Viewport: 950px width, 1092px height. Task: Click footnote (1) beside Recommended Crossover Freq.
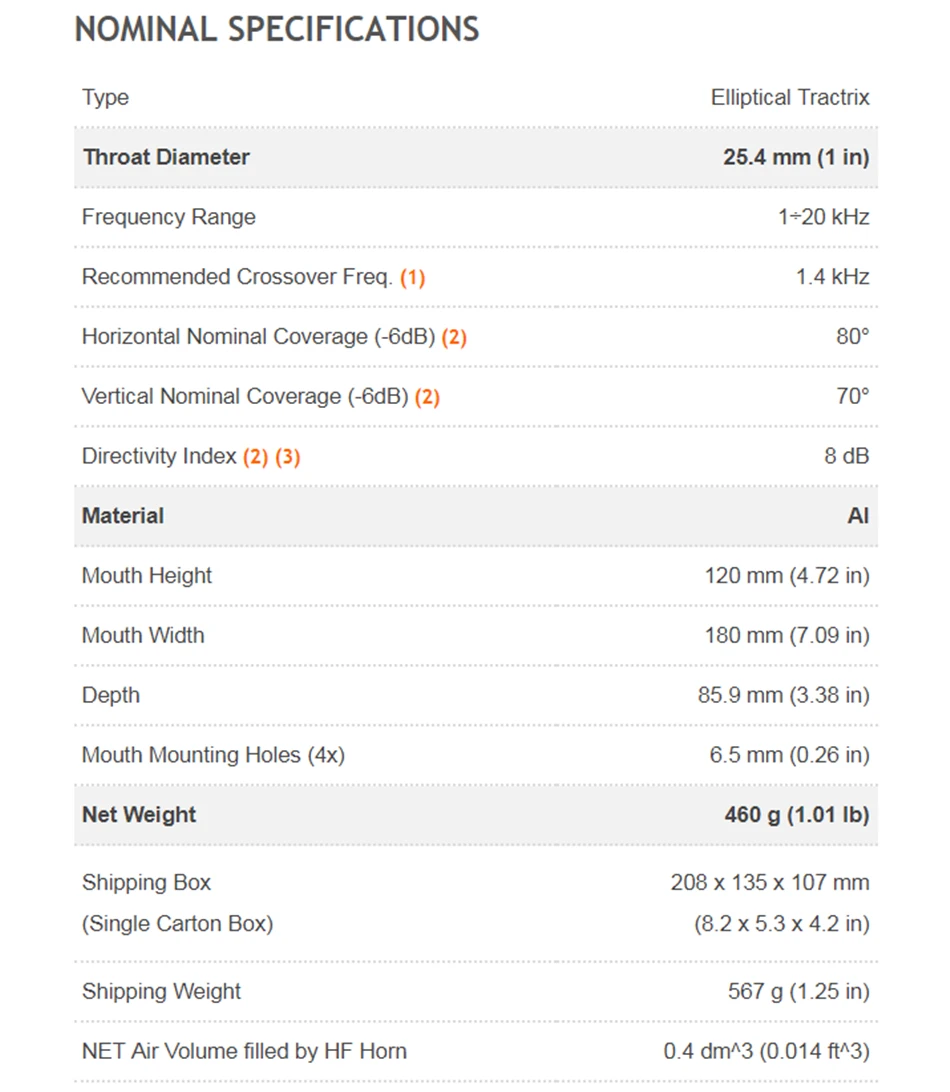[412, 277]
